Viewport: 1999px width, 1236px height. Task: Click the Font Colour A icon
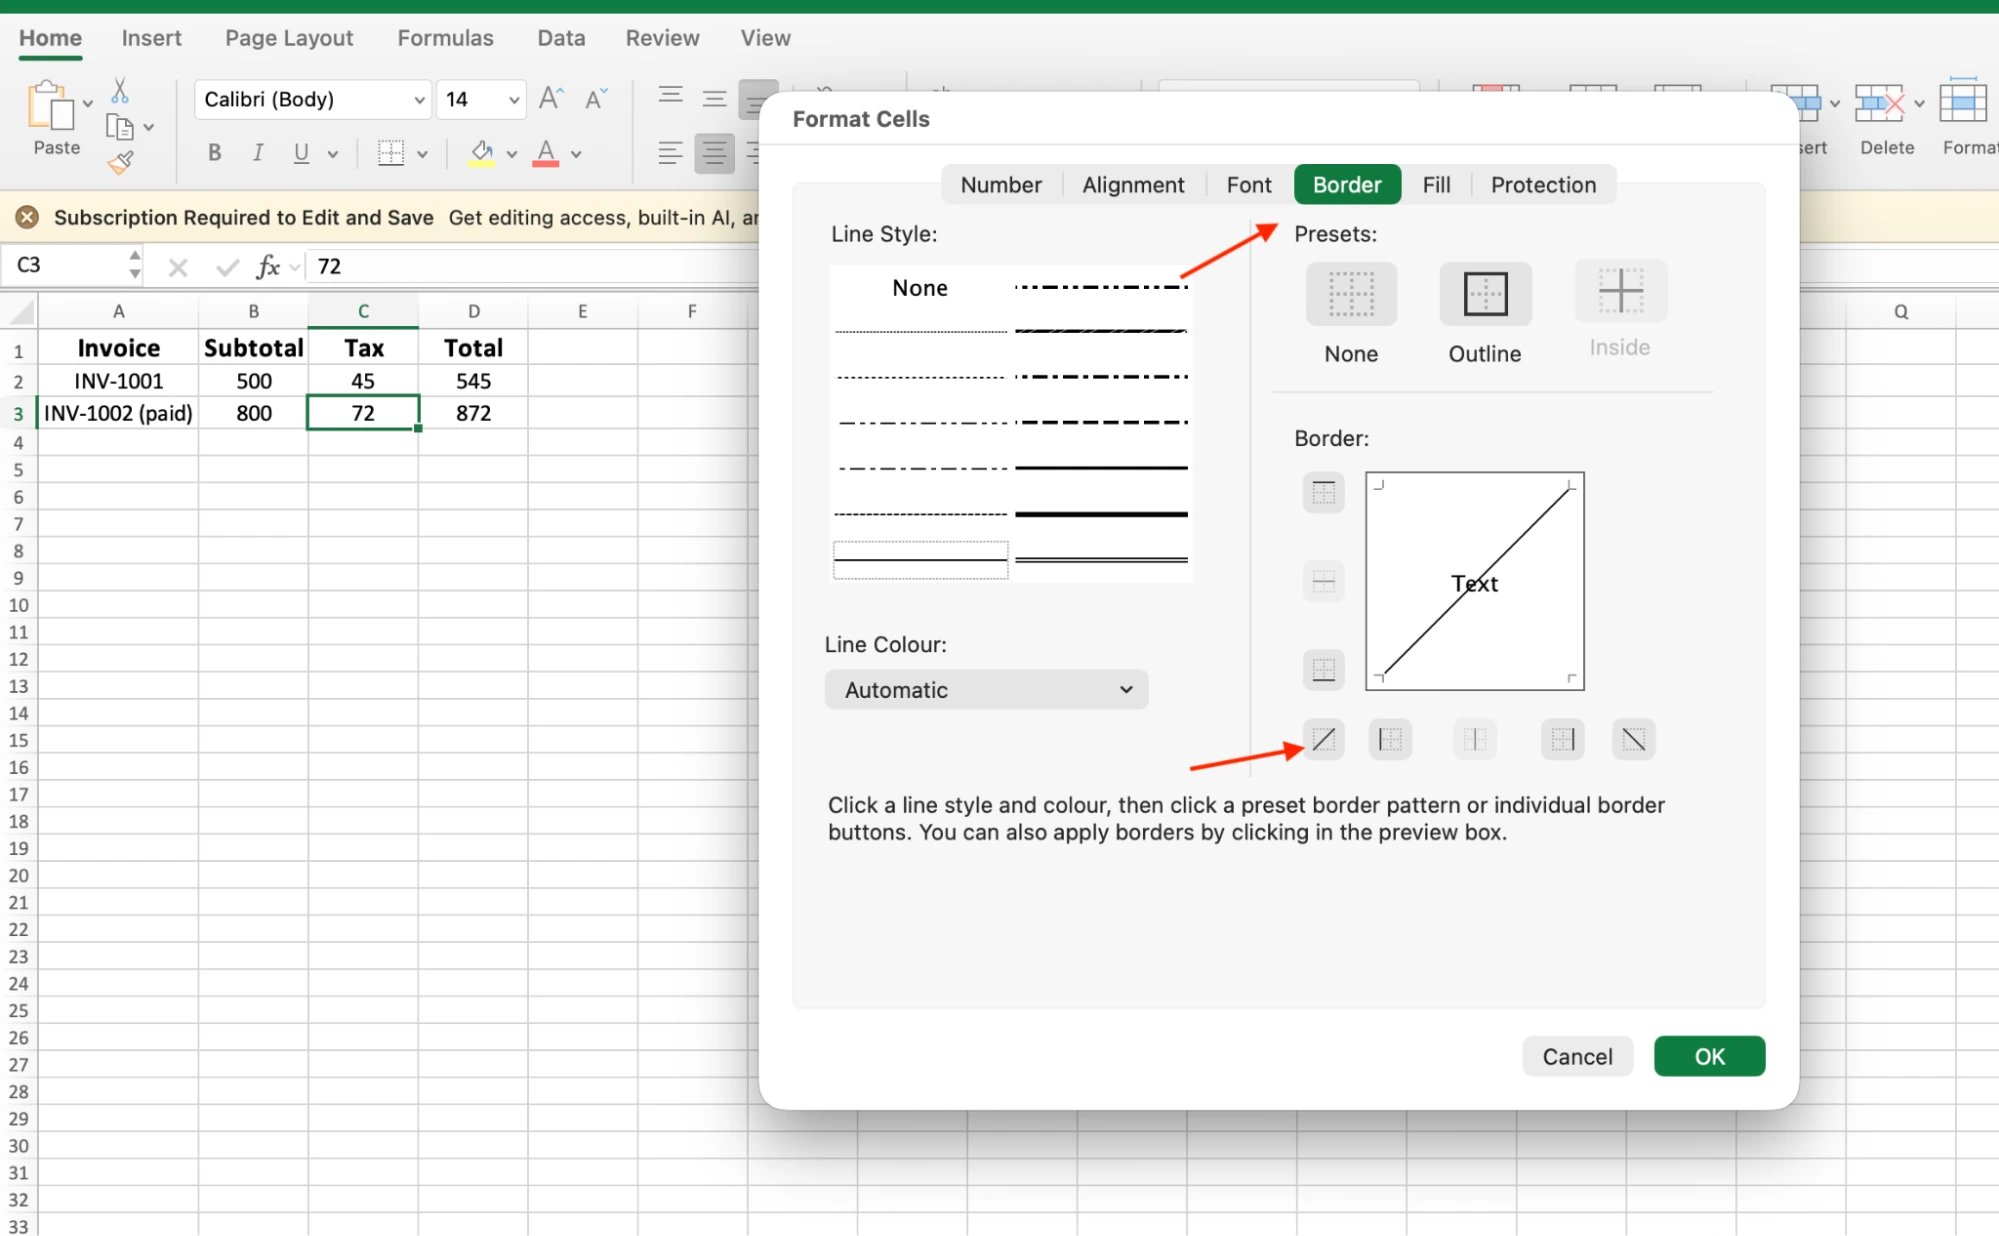pyautogui.click(x=546, y=153)
